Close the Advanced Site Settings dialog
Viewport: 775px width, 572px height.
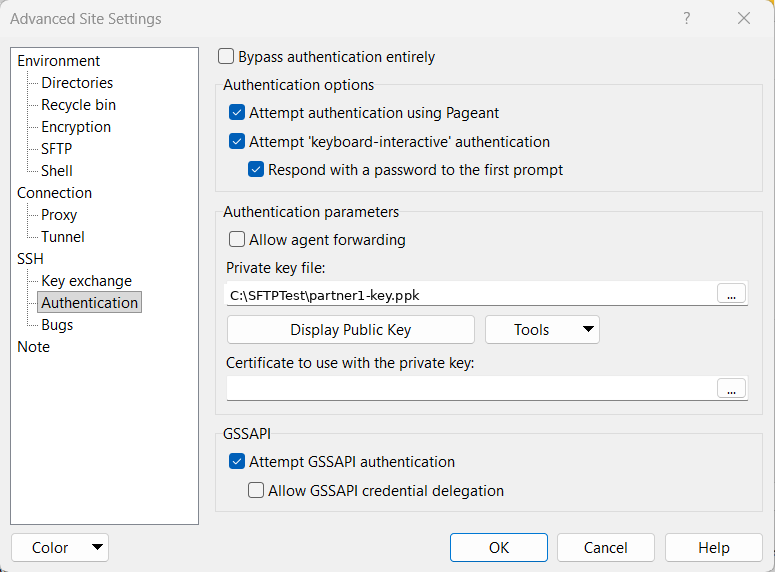[744, 19]
